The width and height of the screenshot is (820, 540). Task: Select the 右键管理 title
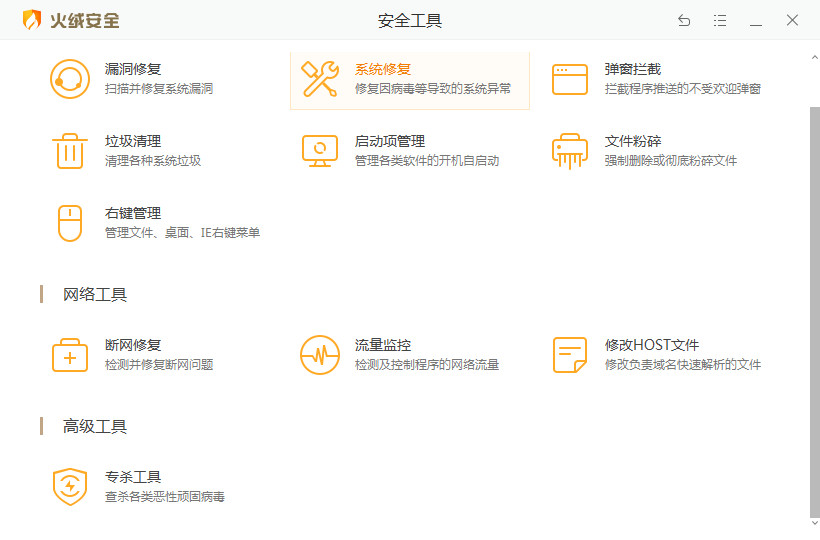[133, 213]
